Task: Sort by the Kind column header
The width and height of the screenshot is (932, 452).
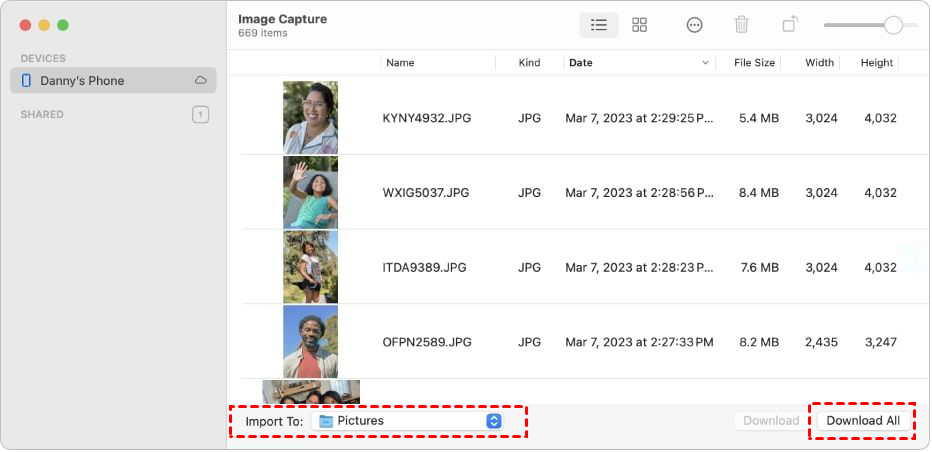Action: pos(529,63)
